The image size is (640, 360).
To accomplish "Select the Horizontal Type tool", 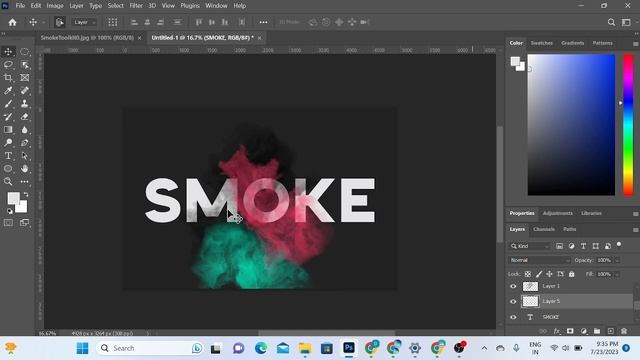I will tap(8, 156).
